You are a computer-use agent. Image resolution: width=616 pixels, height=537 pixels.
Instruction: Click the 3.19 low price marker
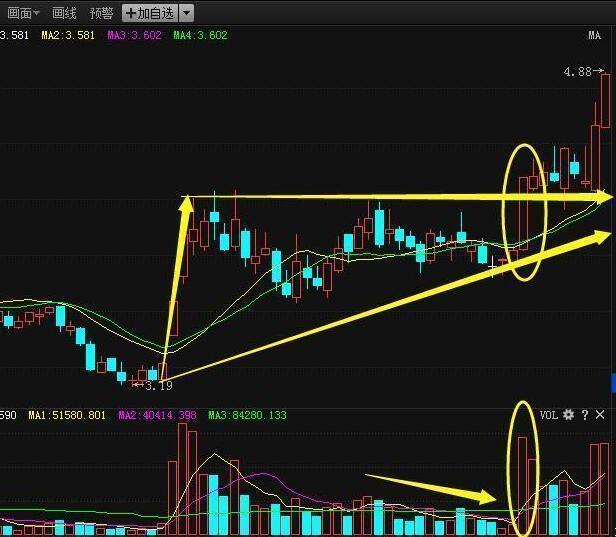(153, 385)
